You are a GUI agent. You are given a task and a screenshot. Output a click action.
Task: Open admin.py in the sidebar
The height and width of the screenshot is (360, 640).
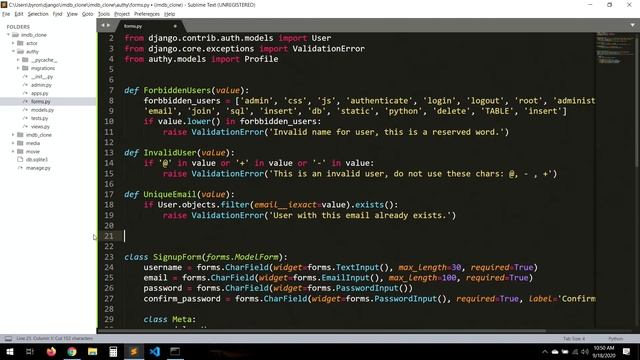click(41, 85)
